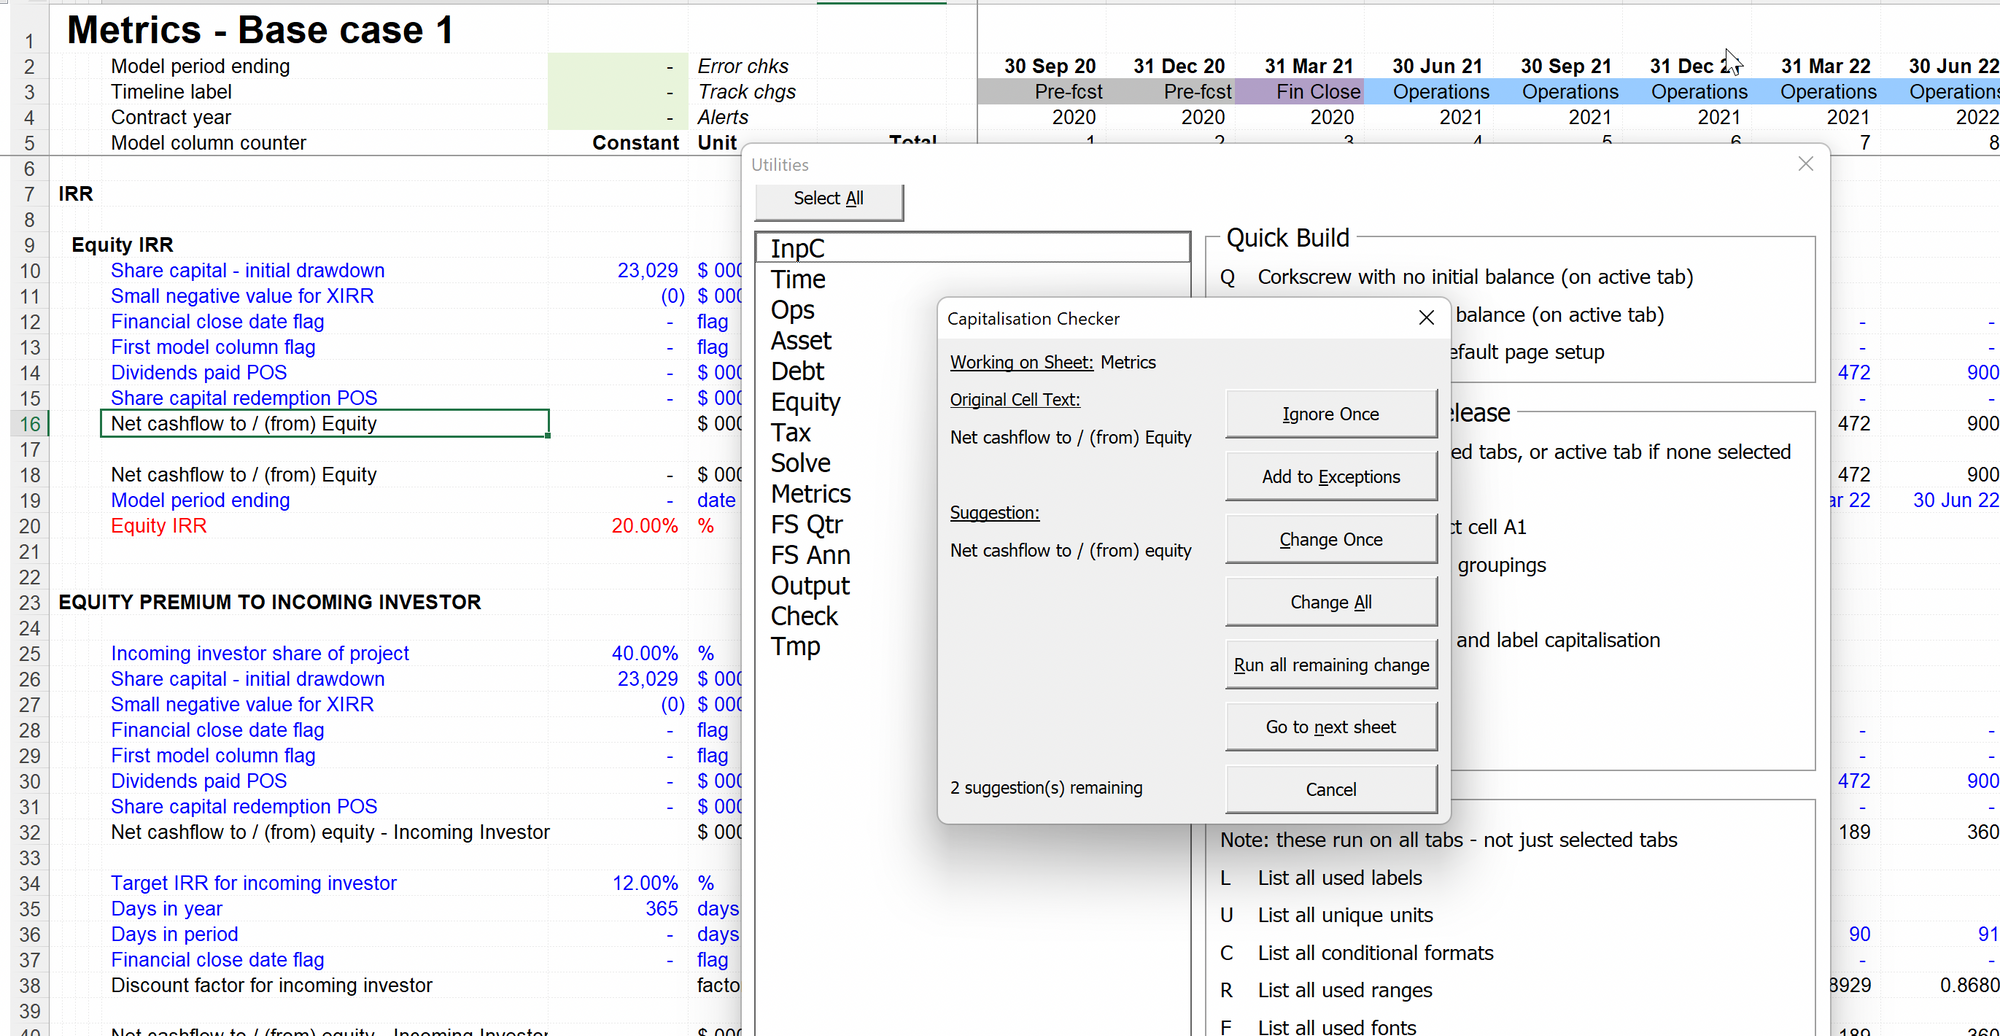Select InpC in the sheet list
Image resolution: width=2000 pixels, height=1036 pixels.
click(973, 248)
